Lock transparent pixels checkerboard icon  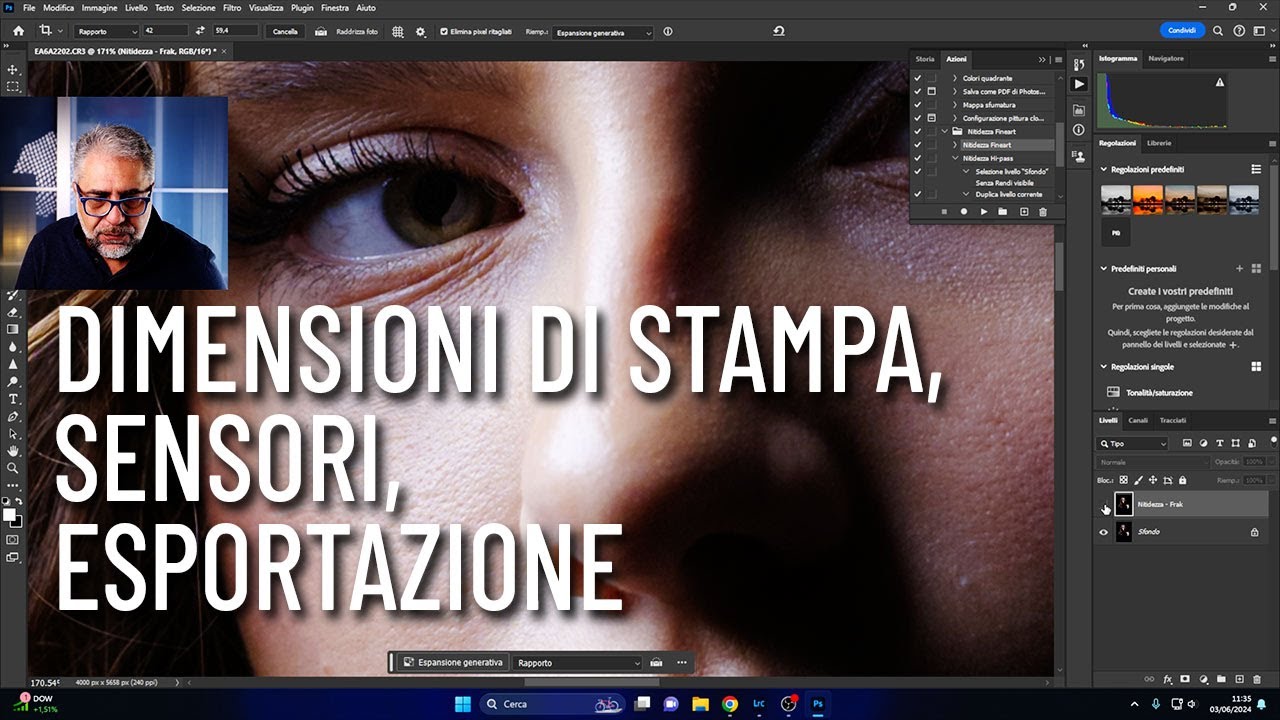[1123, 480]
